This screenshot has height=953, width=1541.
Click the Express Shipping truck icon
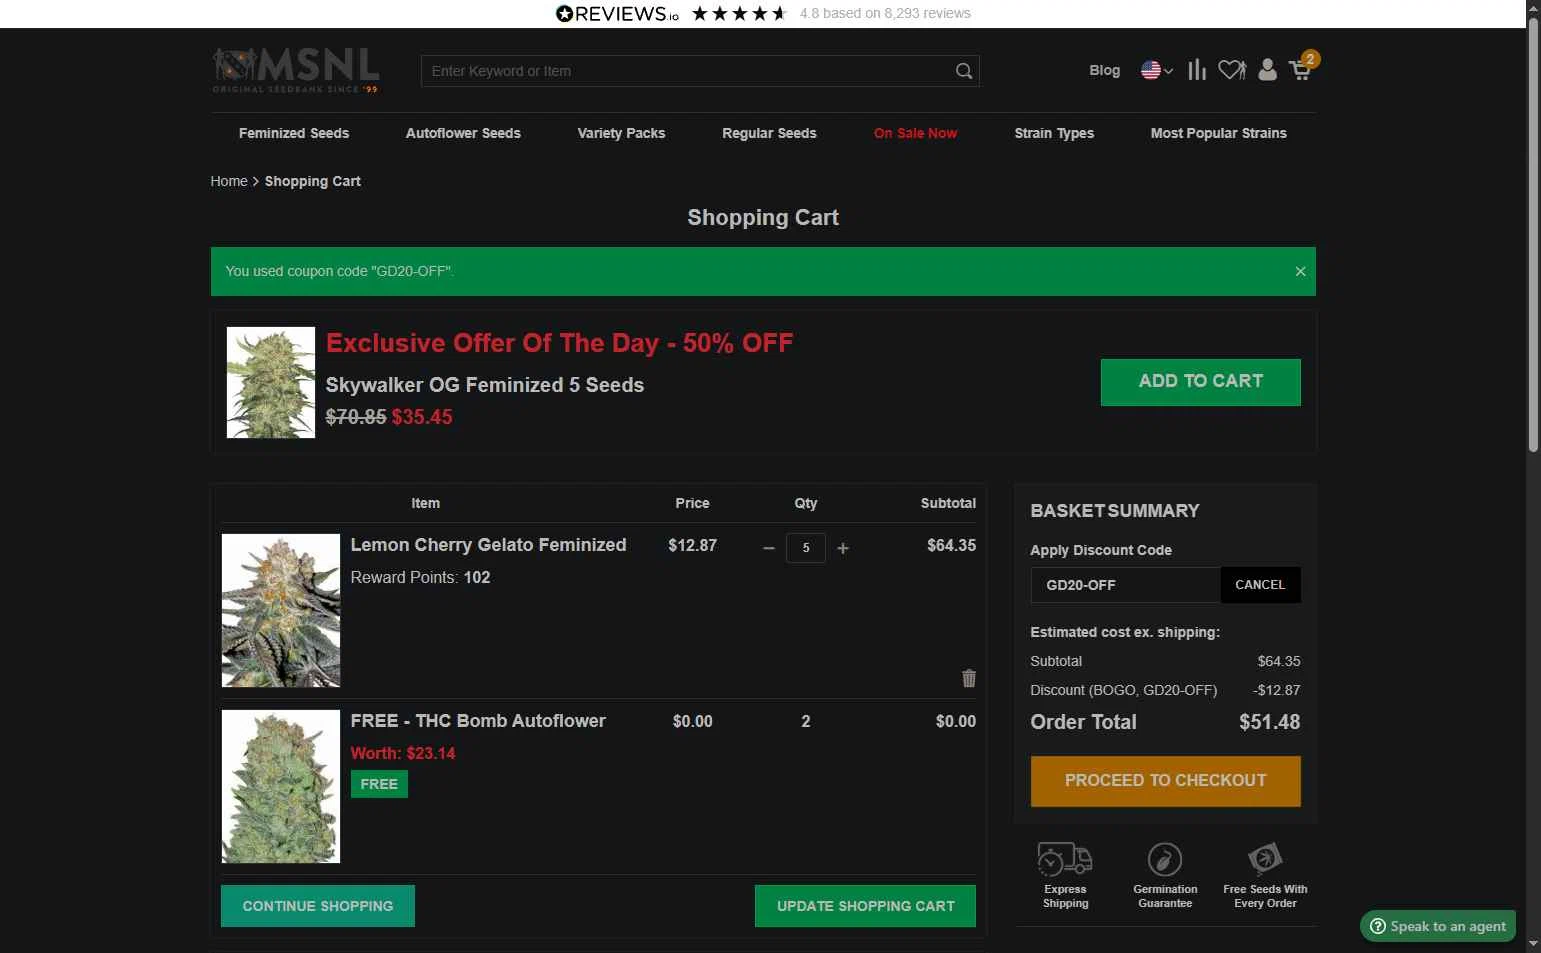1065,859
